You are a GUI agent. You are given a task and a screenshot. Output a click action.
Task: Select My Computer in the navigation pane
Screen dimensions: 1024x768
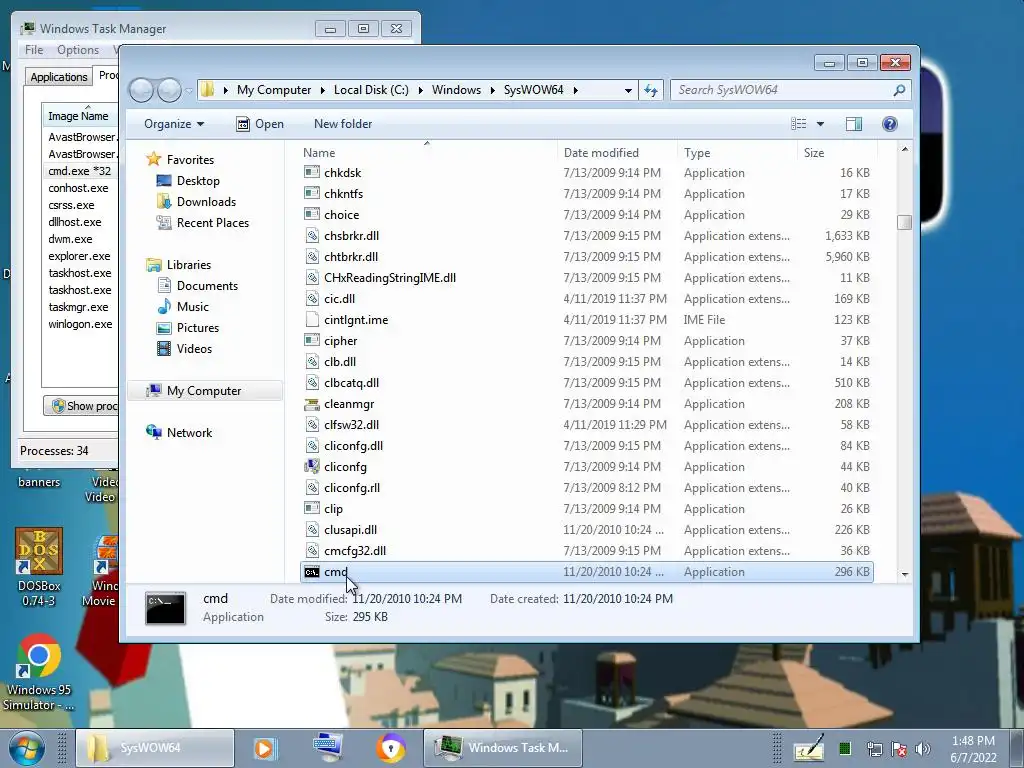tap(204, 391)
